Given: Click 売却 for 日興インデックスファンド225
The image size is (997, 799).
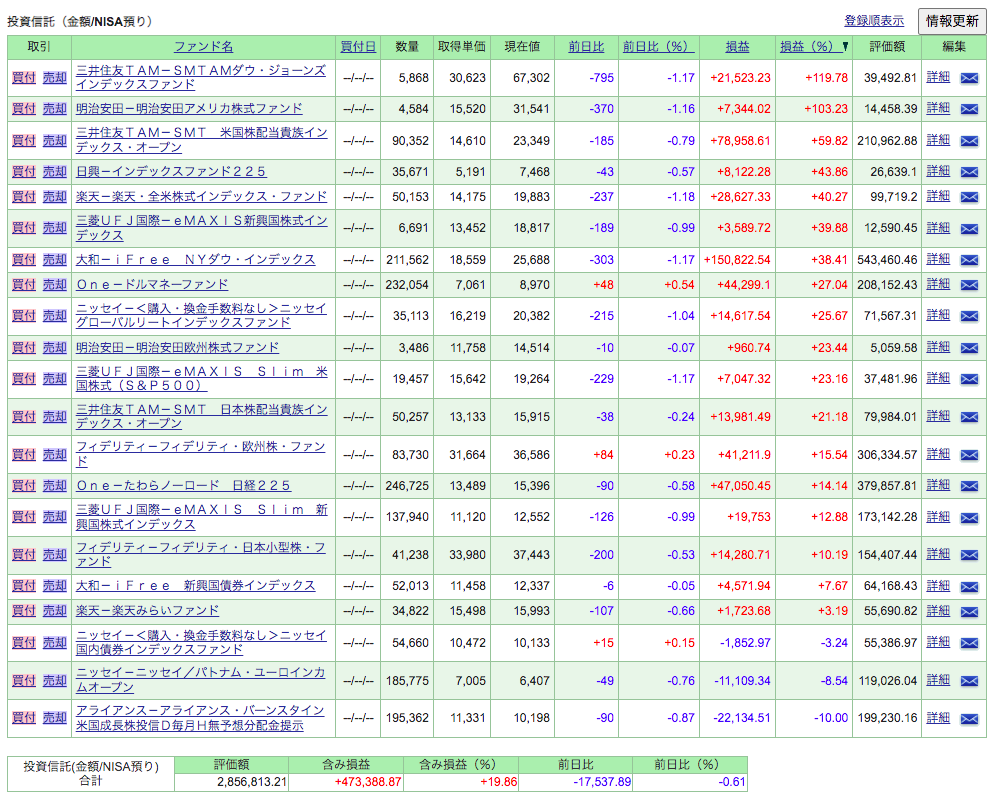Looking at the screenshot, I should click(x=55, y=172).
